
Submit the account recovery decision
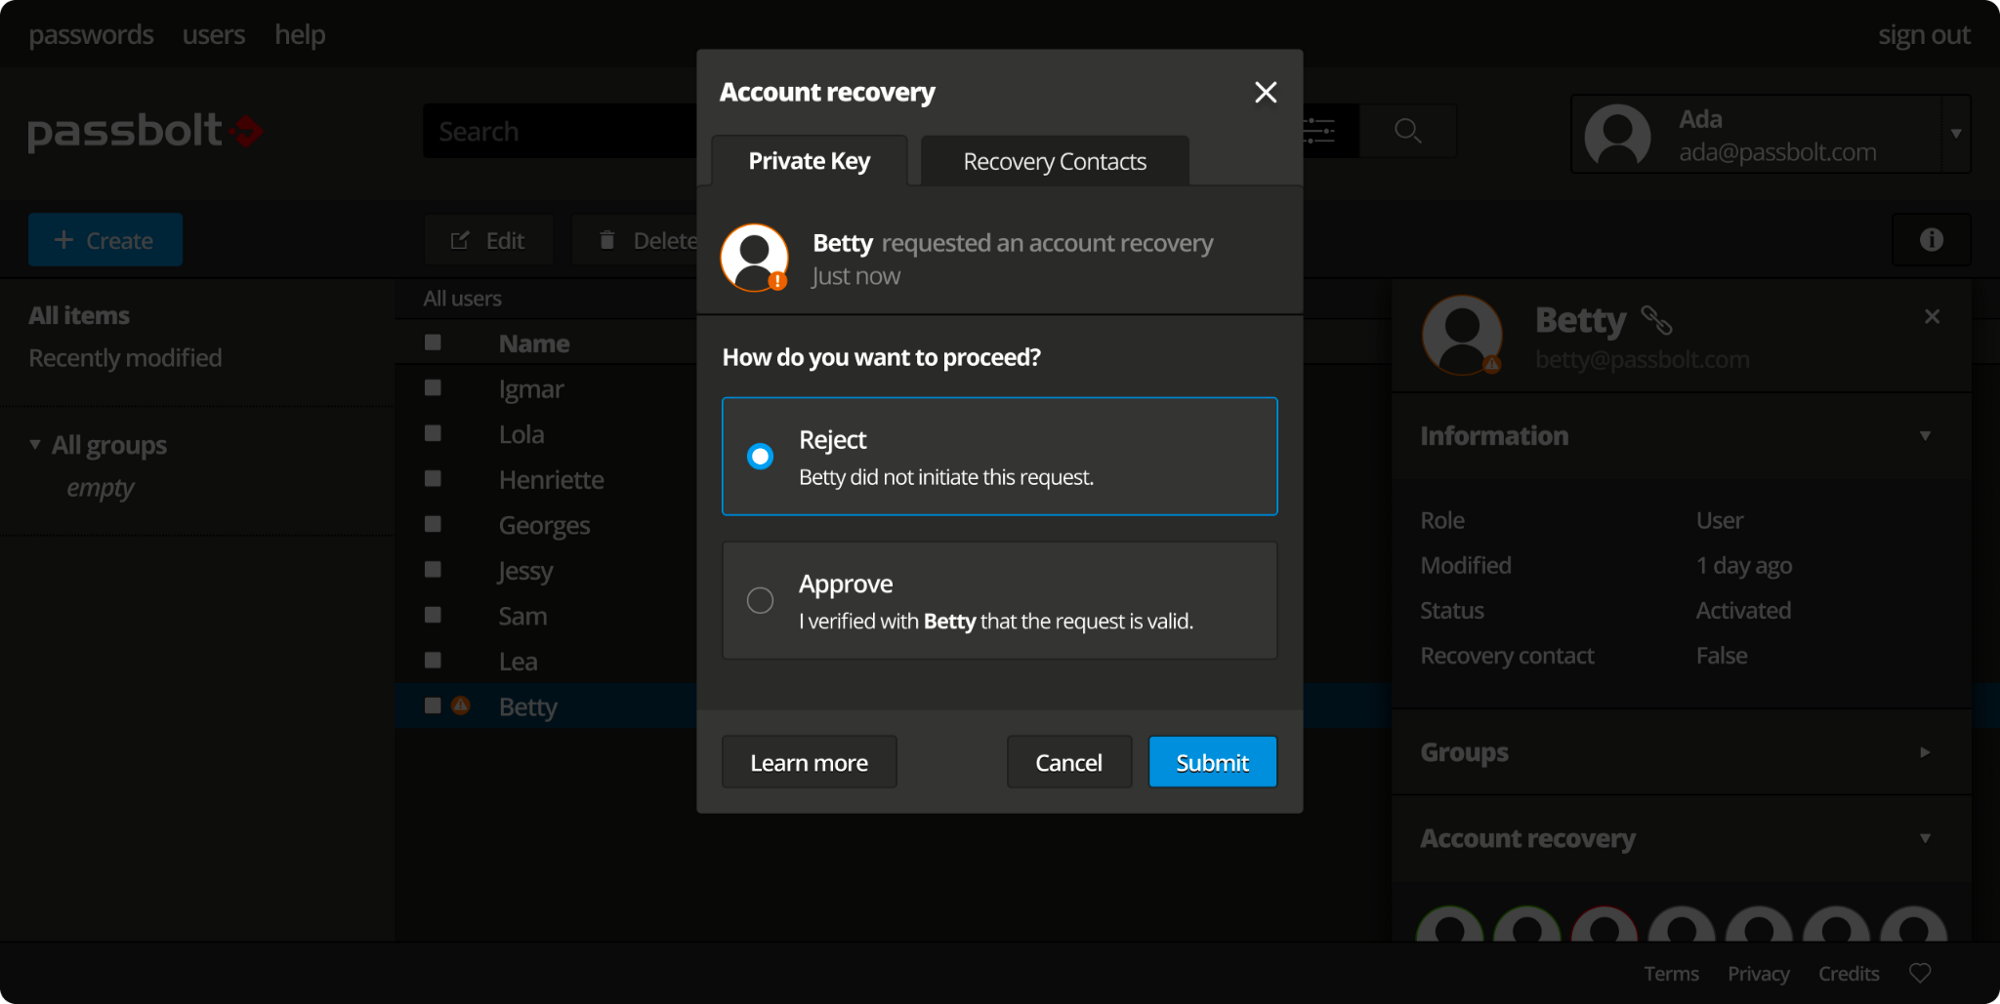point(1213,762)
